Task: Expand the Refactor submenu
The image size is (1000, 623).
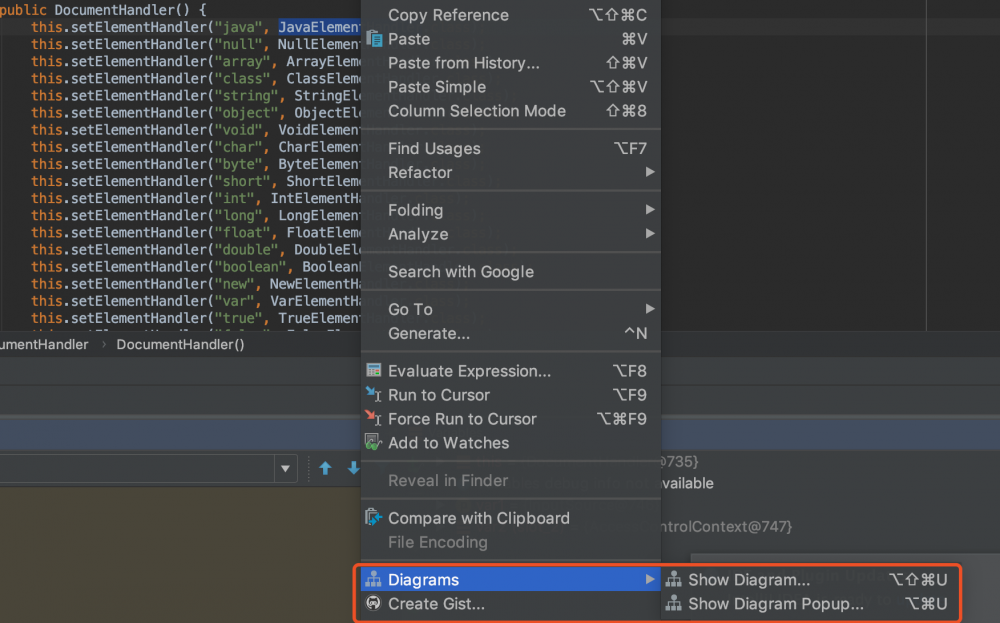Action: click(420, 173)
